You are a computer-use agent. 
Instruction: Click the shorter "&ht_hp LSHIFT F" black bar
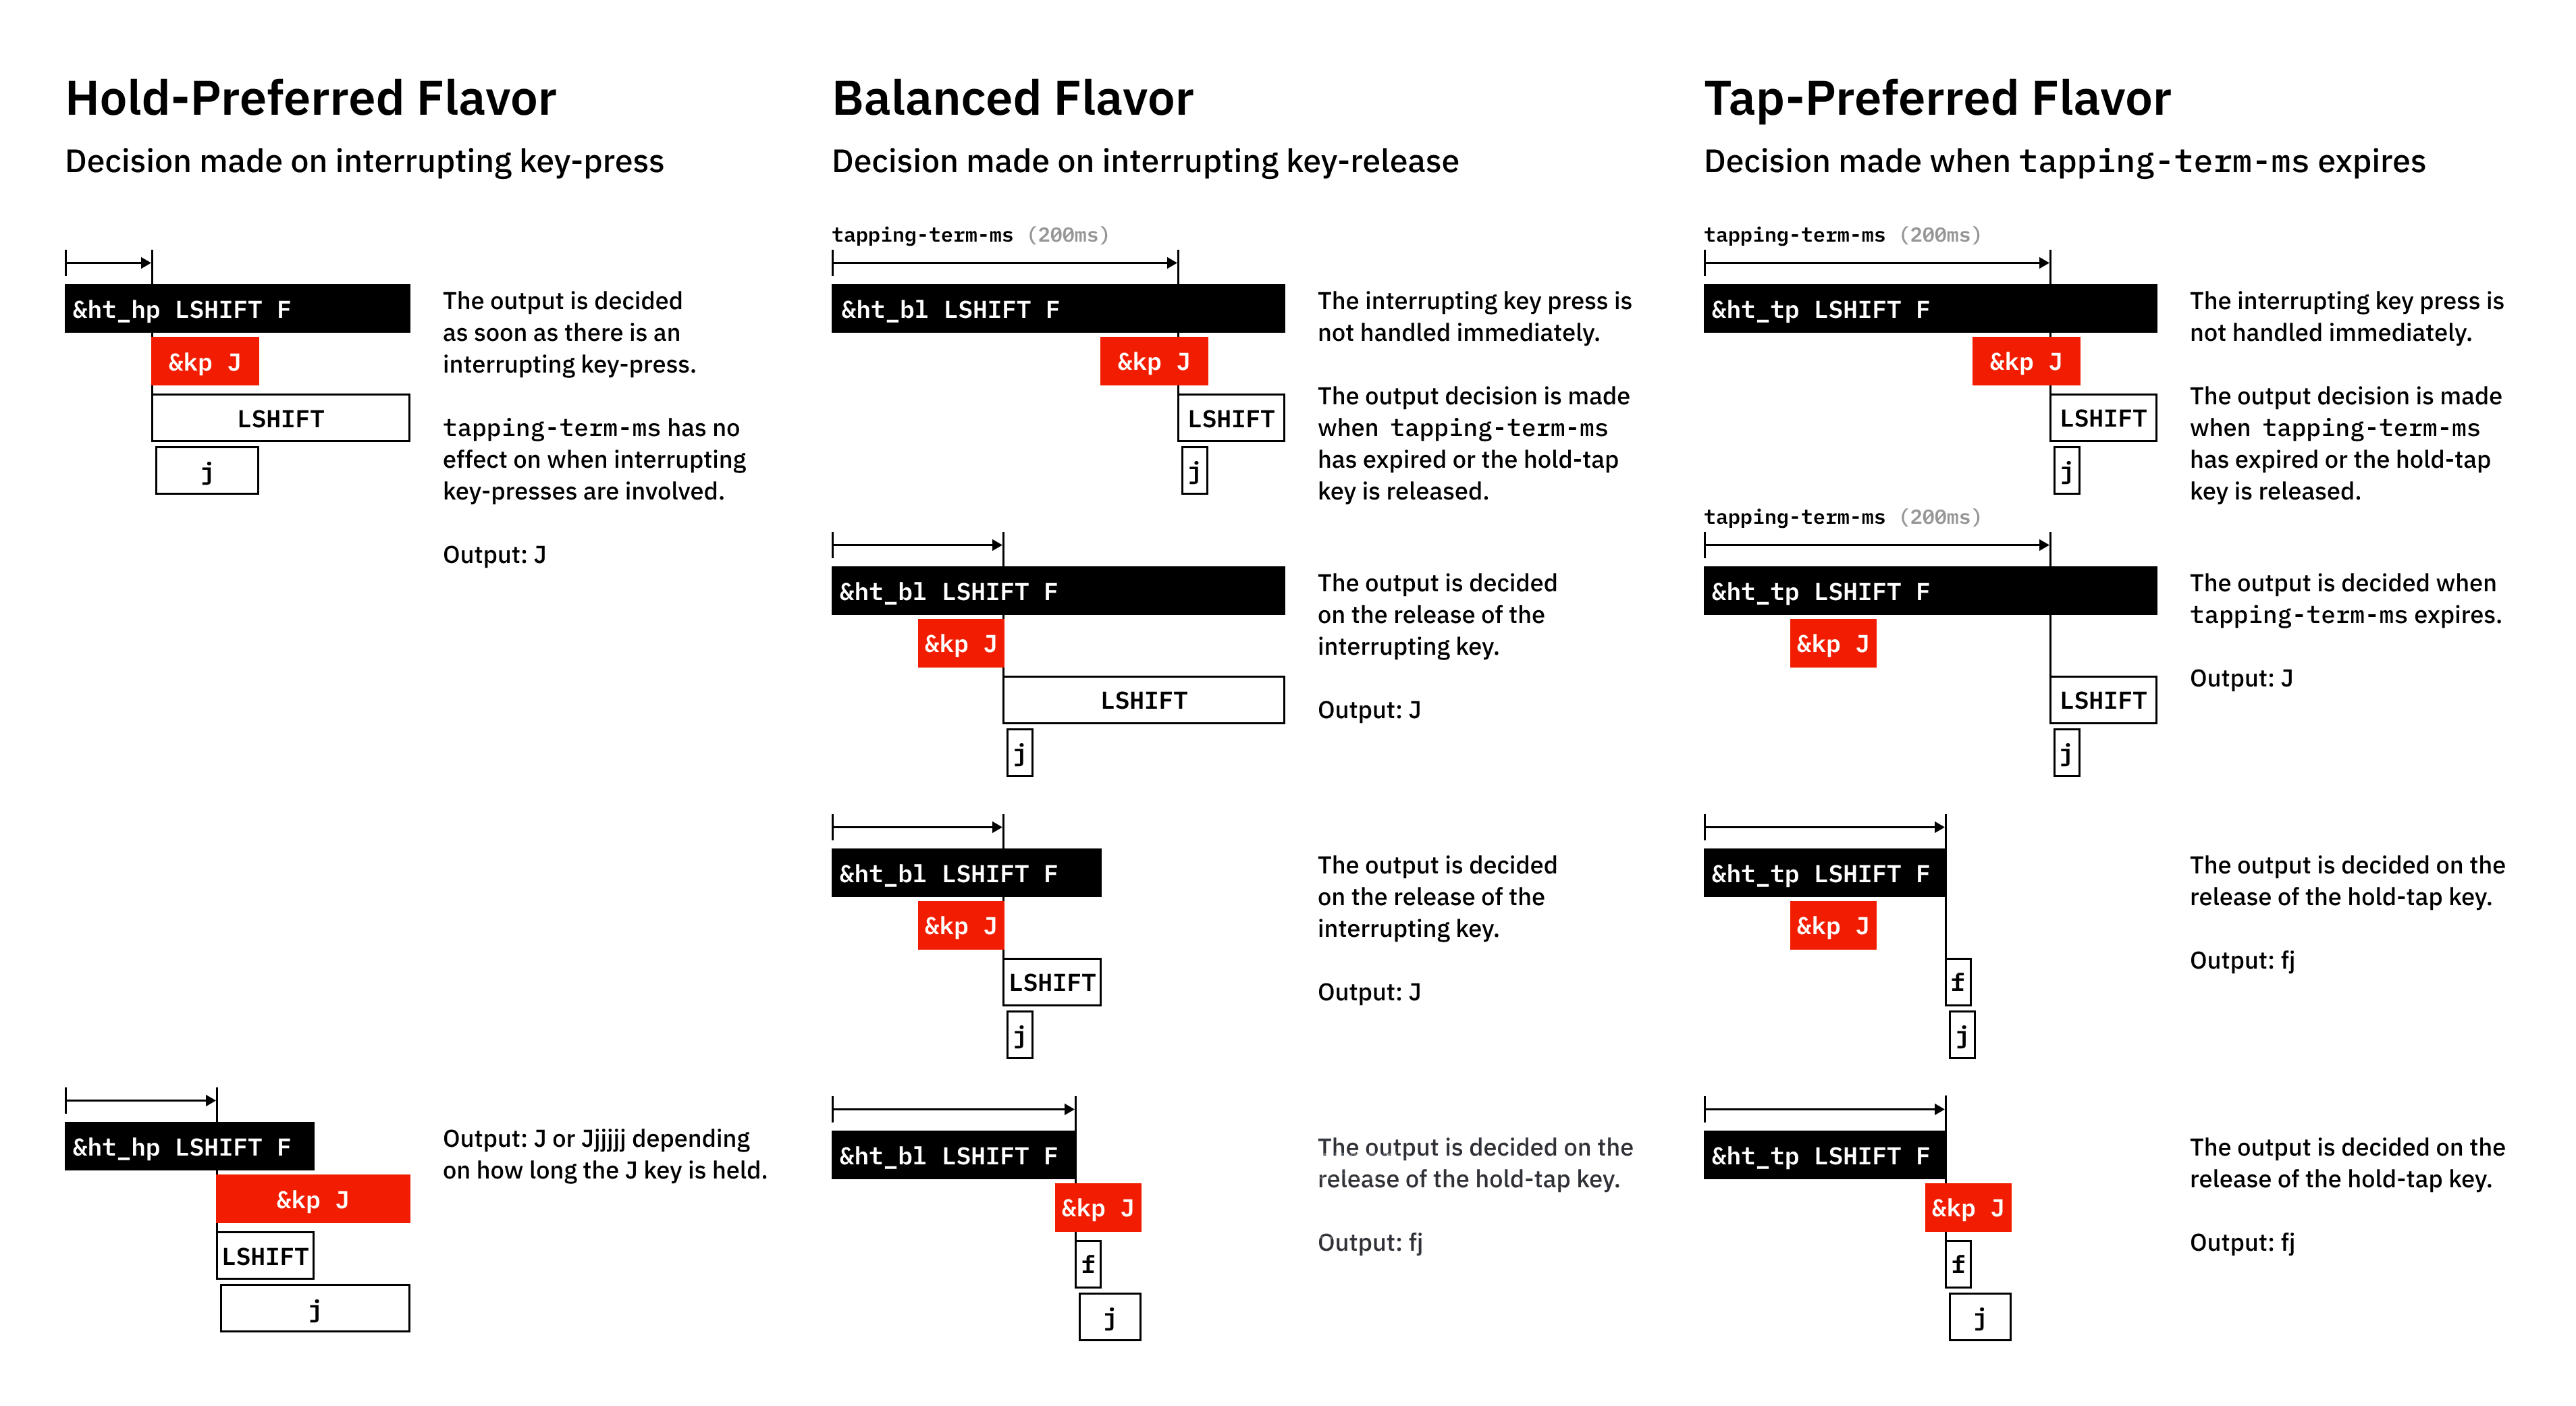(189, 1147)
